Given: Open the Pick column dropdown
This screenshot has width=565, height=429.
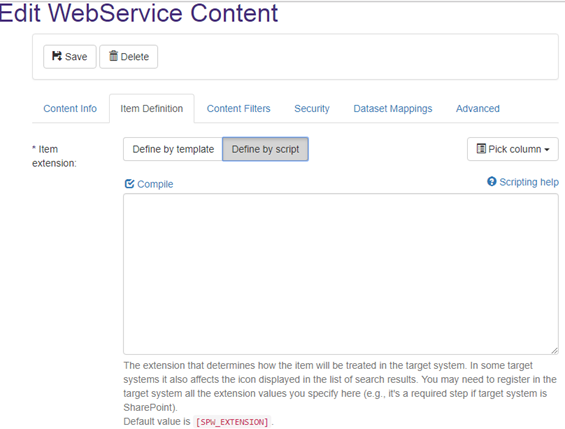Looking at the screenshot, I should 513,149.
